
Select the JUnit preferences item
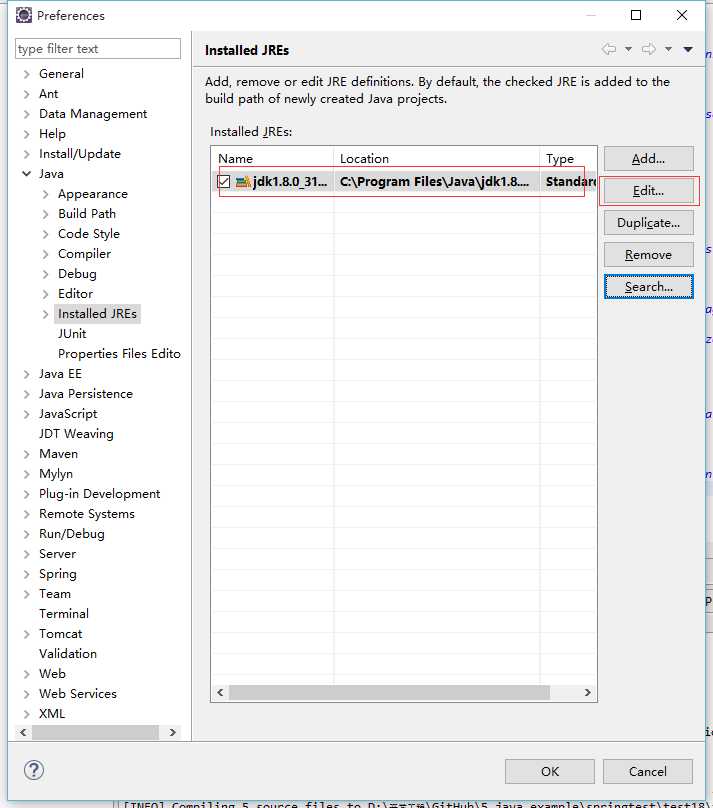tap(72, 334)
